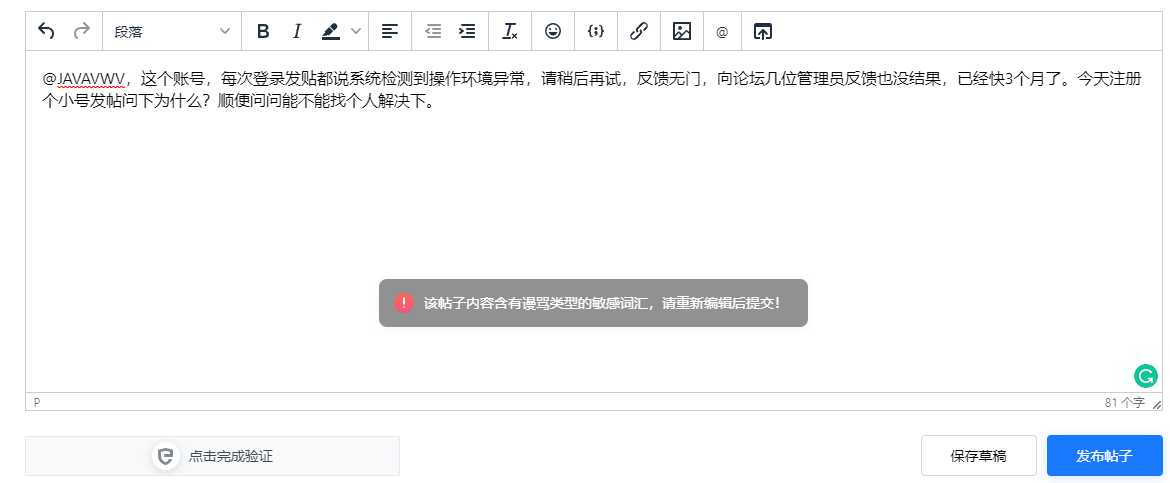
Task: Increase paragraph indent
Action: (467, 31)
